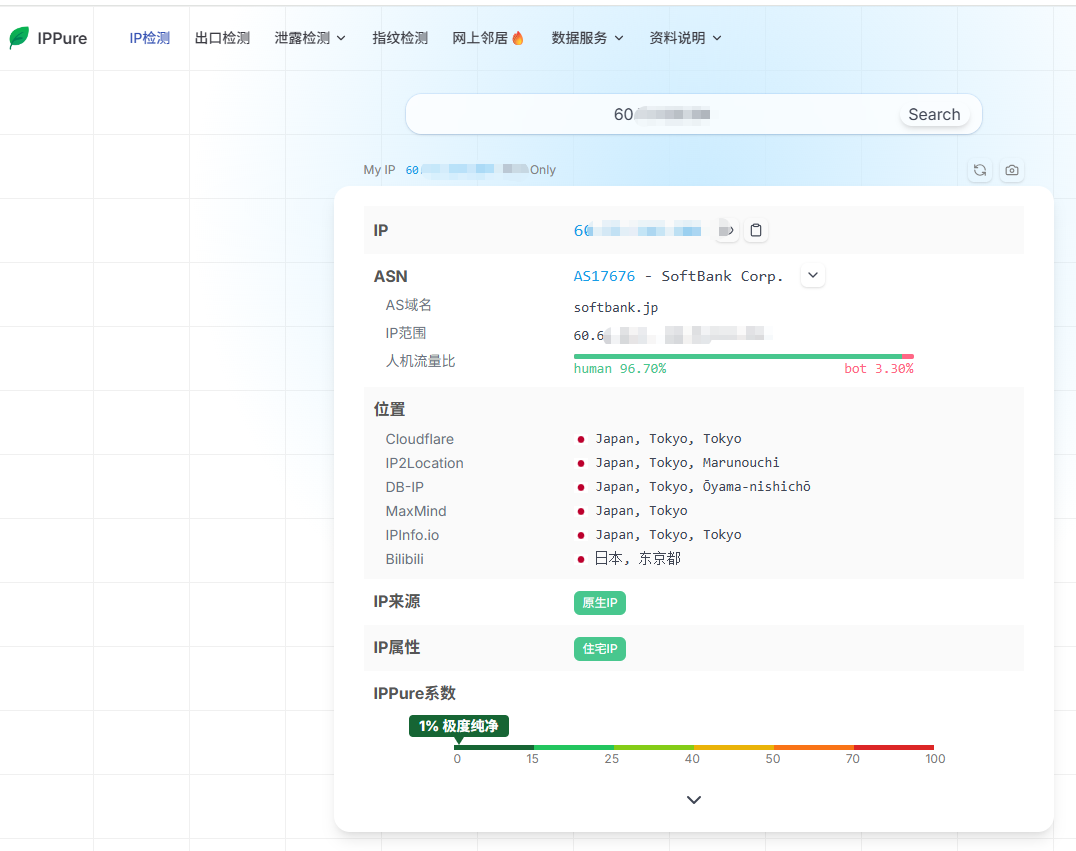Open the AS17676 link

click(605, 276)
